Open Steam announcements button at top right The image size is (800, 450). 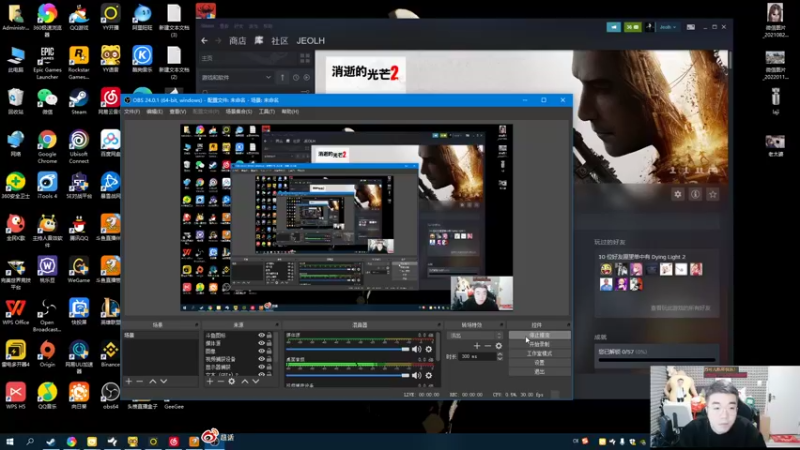point(614,27)
